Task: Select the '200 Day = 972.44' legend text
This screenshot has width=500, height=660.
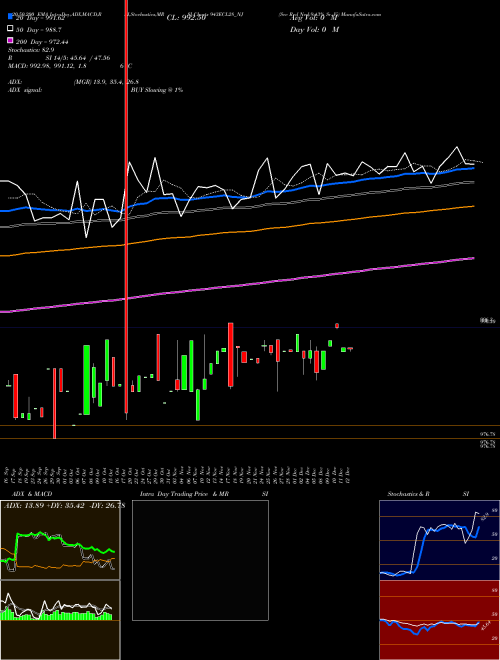Action: click(x=42, y=42)
